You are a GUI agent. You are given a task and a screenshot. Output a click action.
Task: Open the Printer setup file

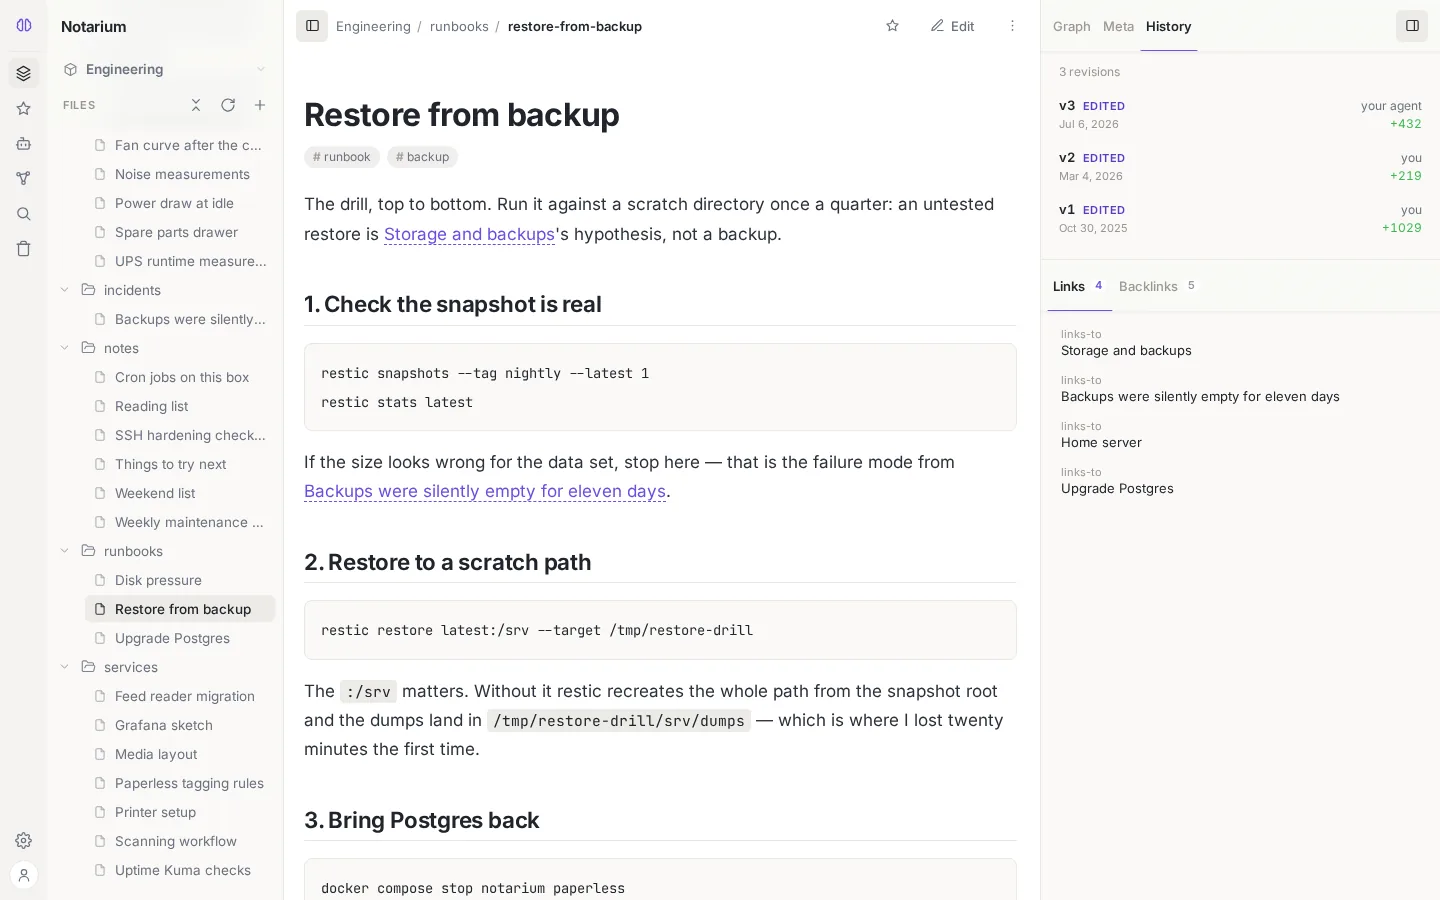(180, 812)
